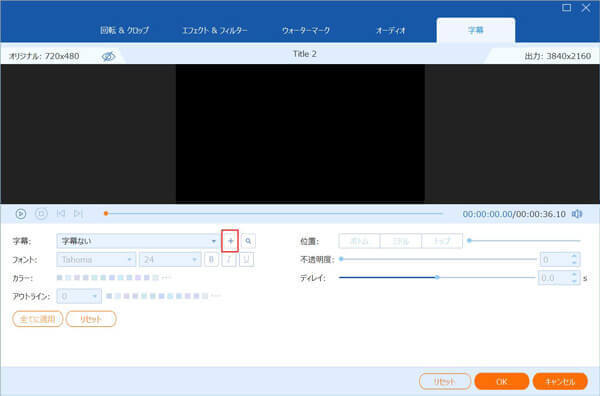600x396 pixels.
Task: Stop the video playback
Action: coord(41,213)
